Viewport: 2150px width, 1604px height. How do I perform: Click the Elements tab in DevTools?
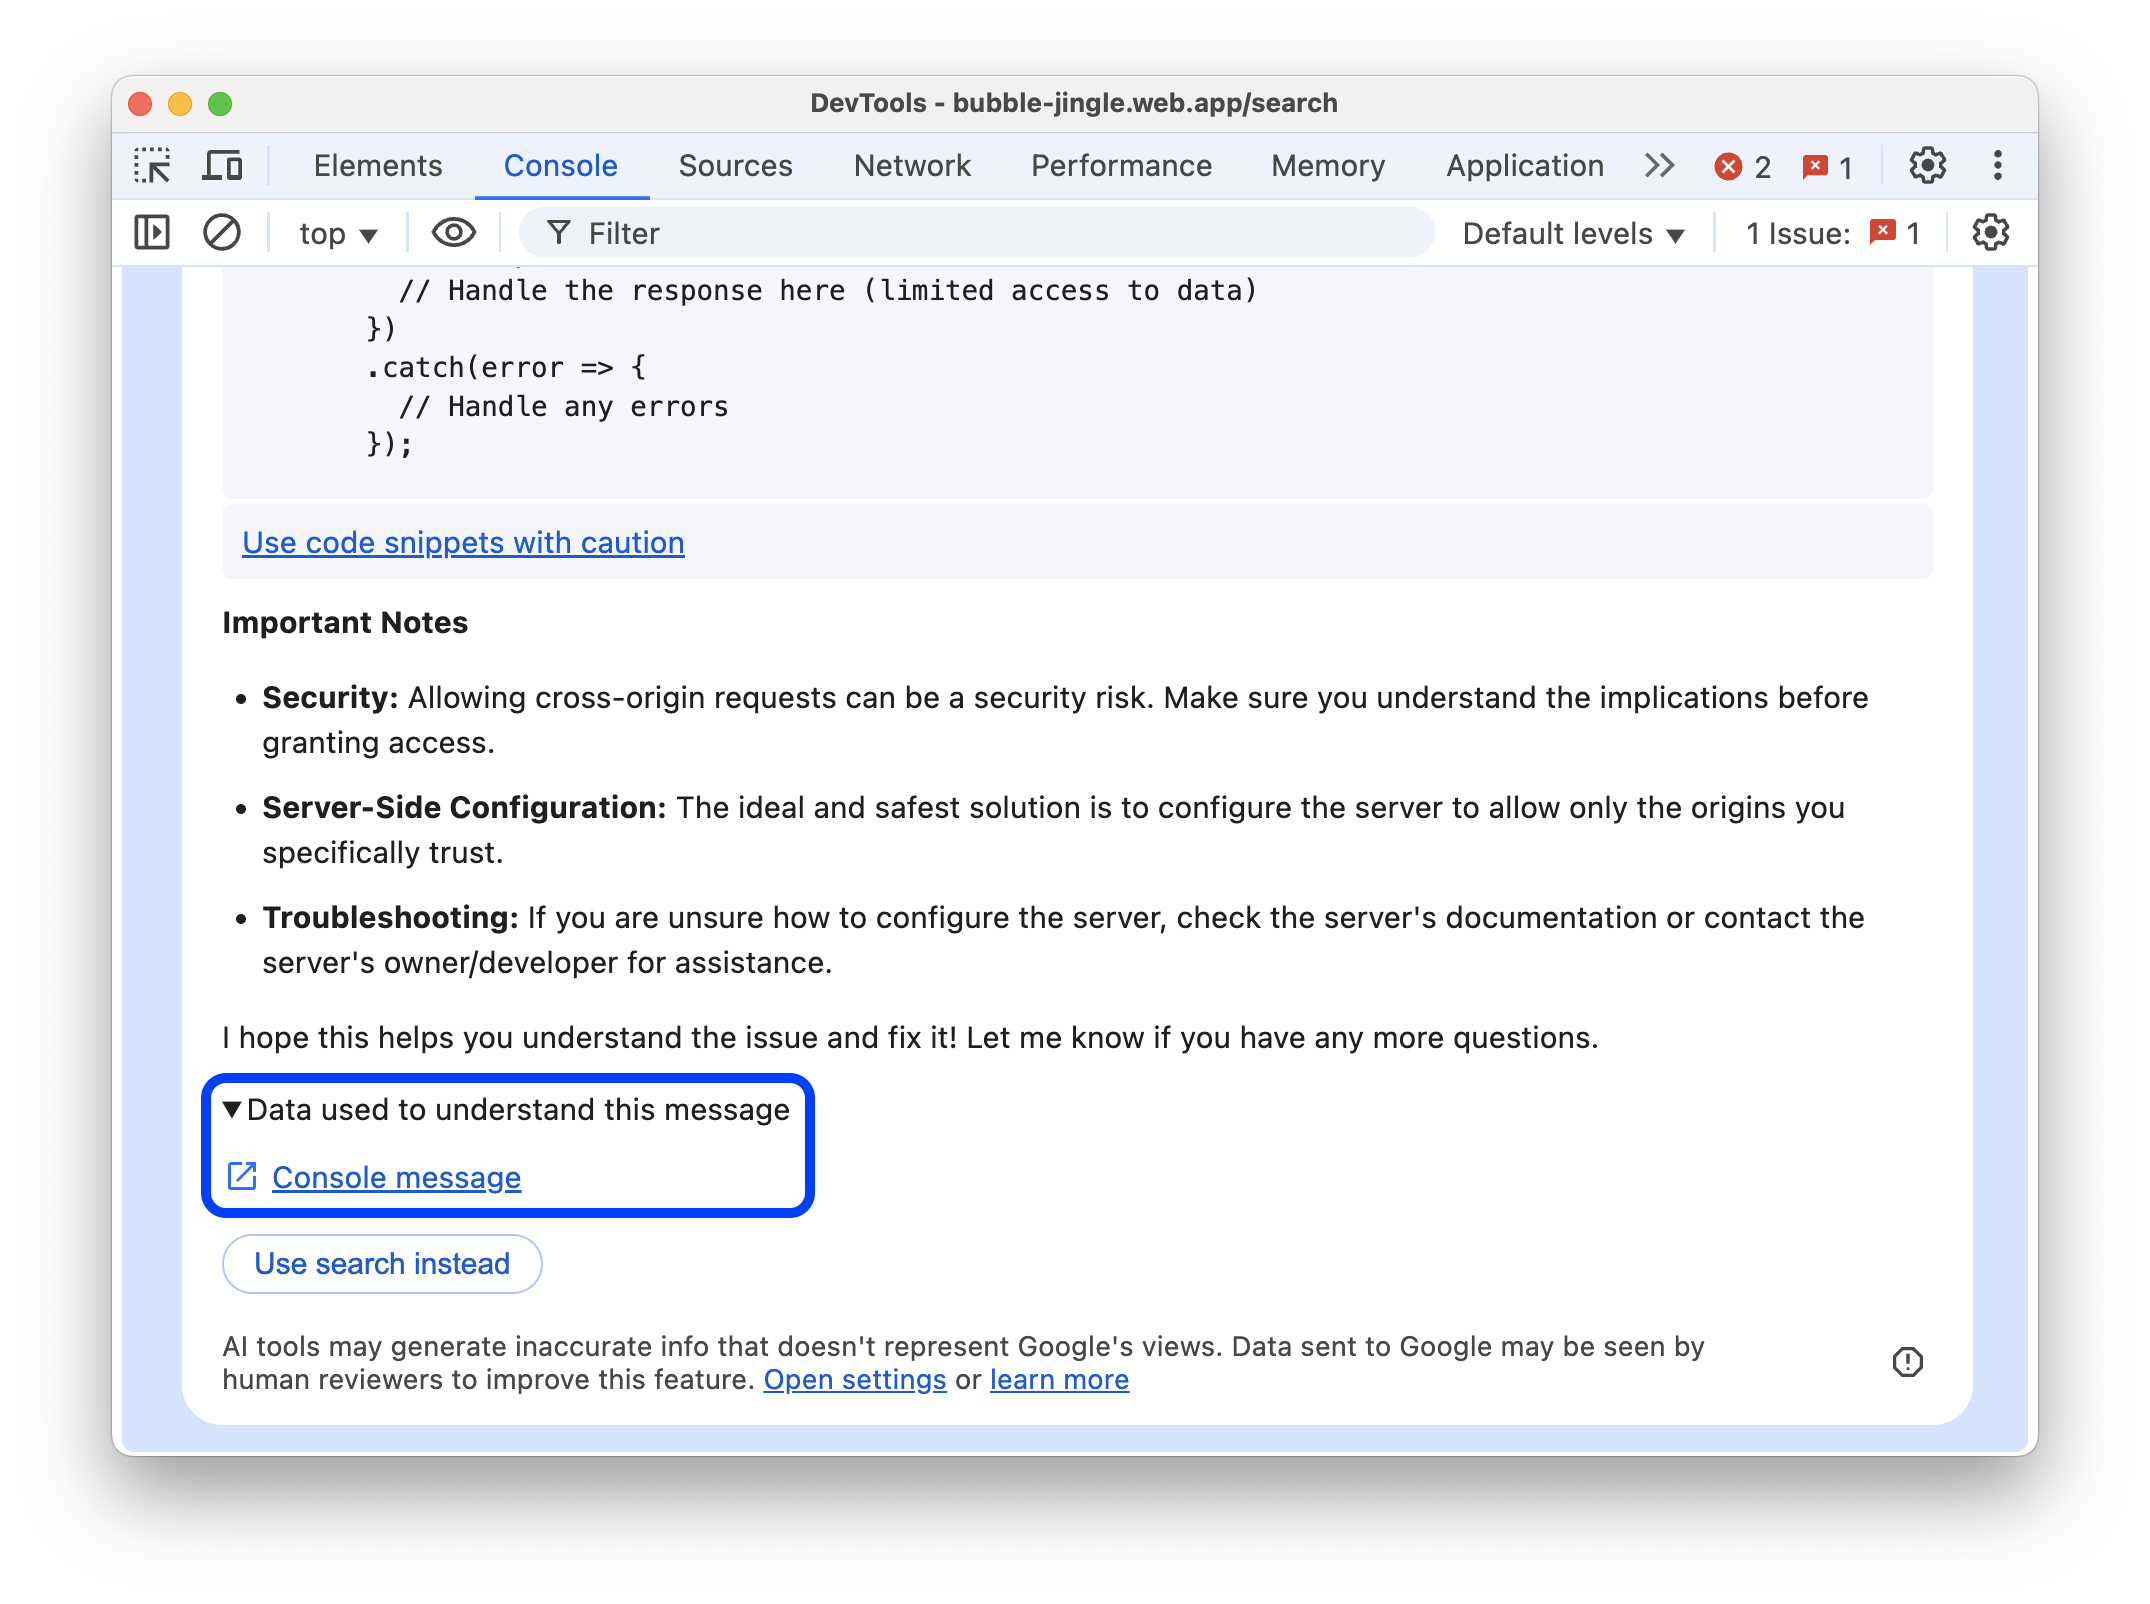(379, 165)
